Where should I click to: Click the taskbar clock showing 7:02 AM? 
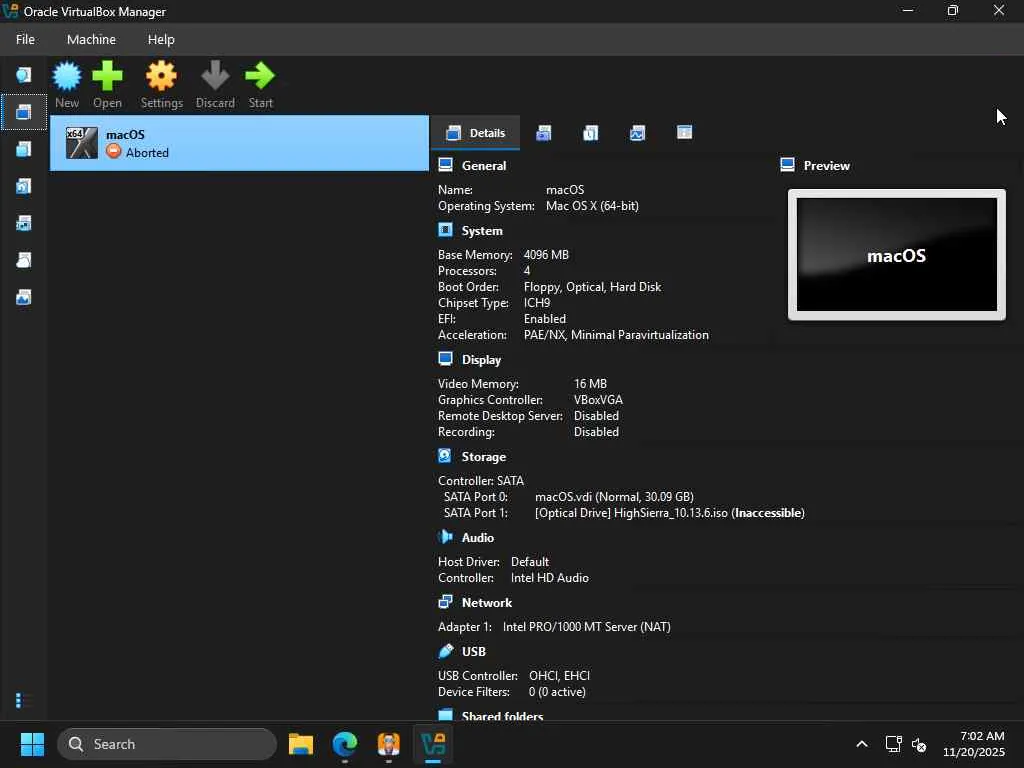[974, 744]
